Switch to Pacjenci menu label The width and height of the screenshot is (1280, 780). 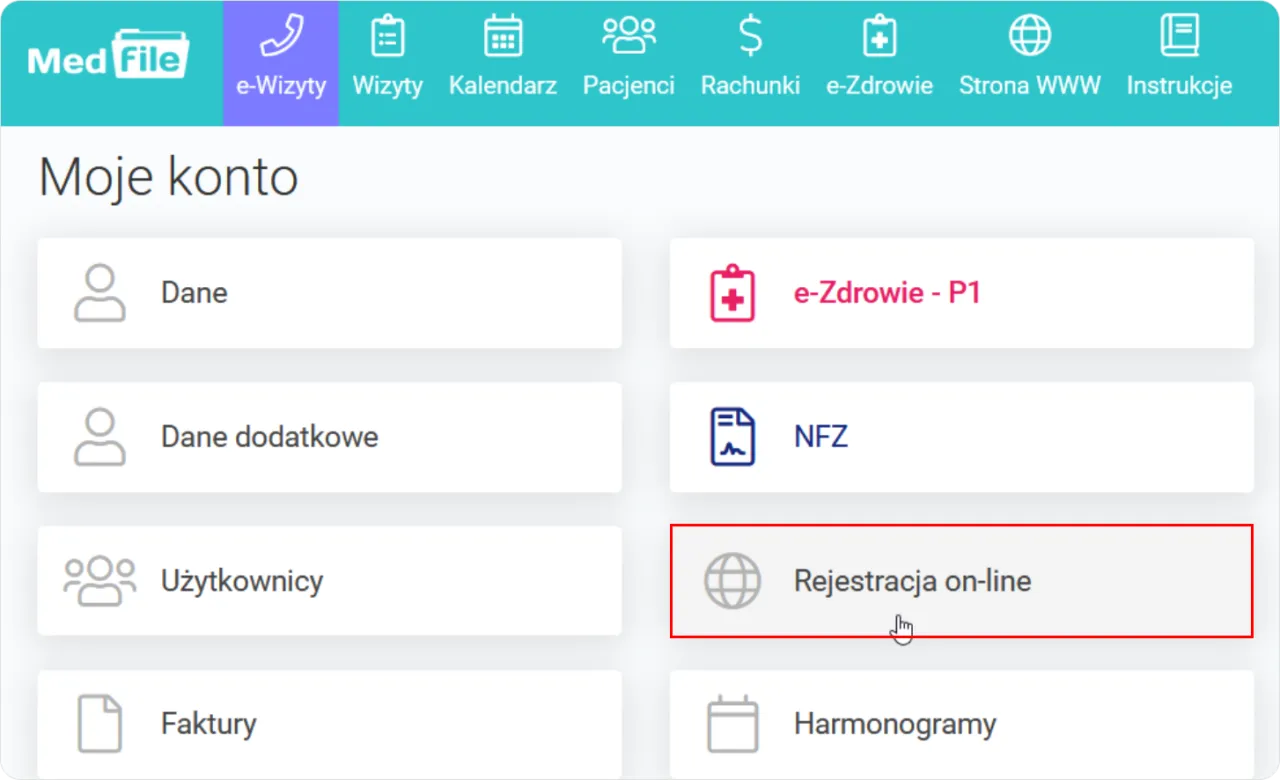(x=629, y=86)
